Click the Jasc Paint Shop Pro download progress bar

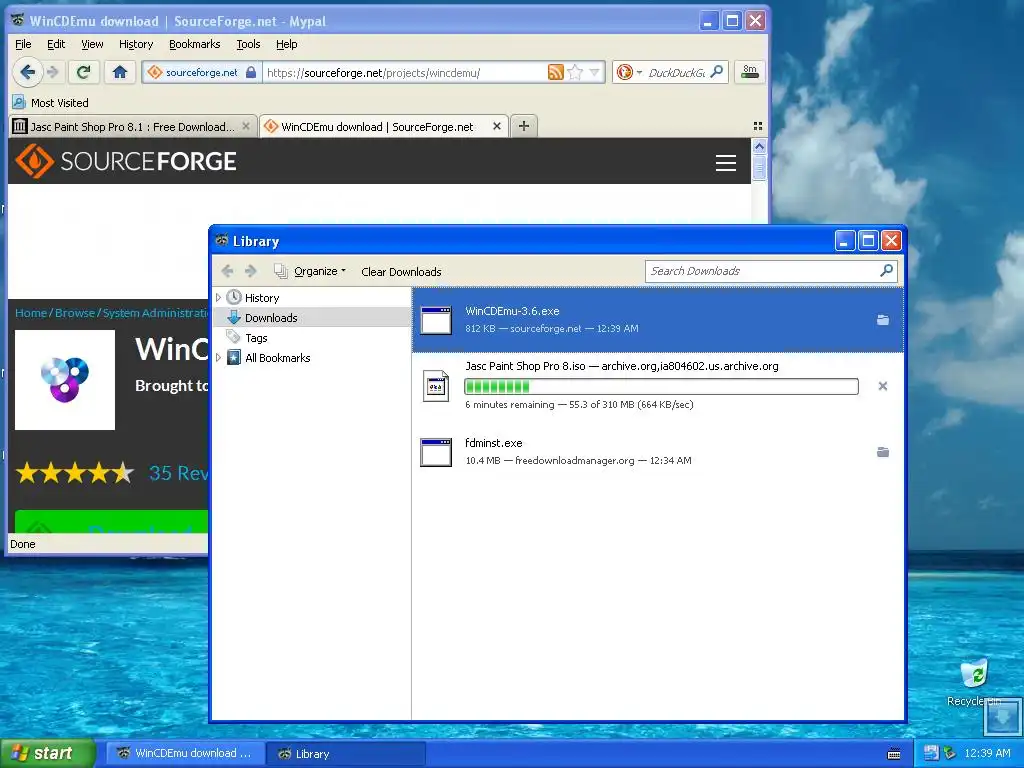[x=661, y=386]
